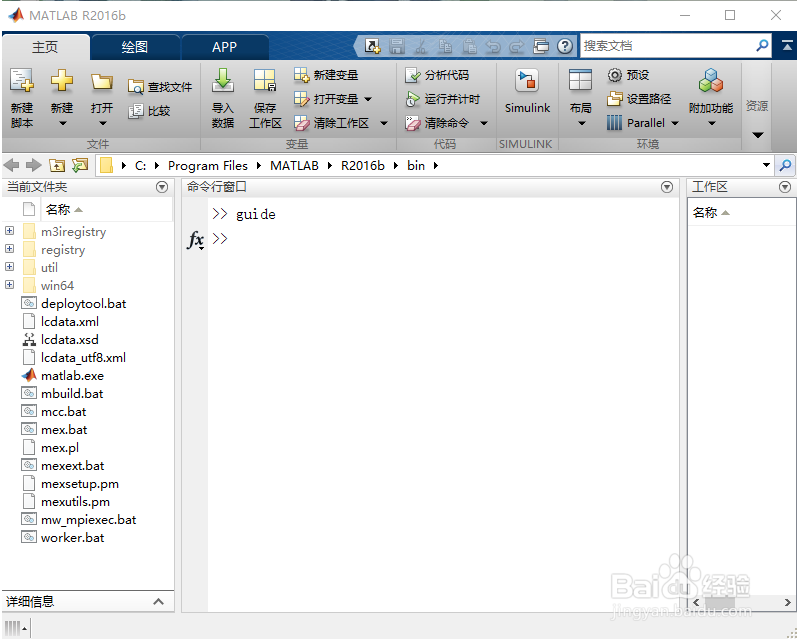Click the save icon in quick access toolbar
This screenshot has height=639, width=797.
pos(397,46)
